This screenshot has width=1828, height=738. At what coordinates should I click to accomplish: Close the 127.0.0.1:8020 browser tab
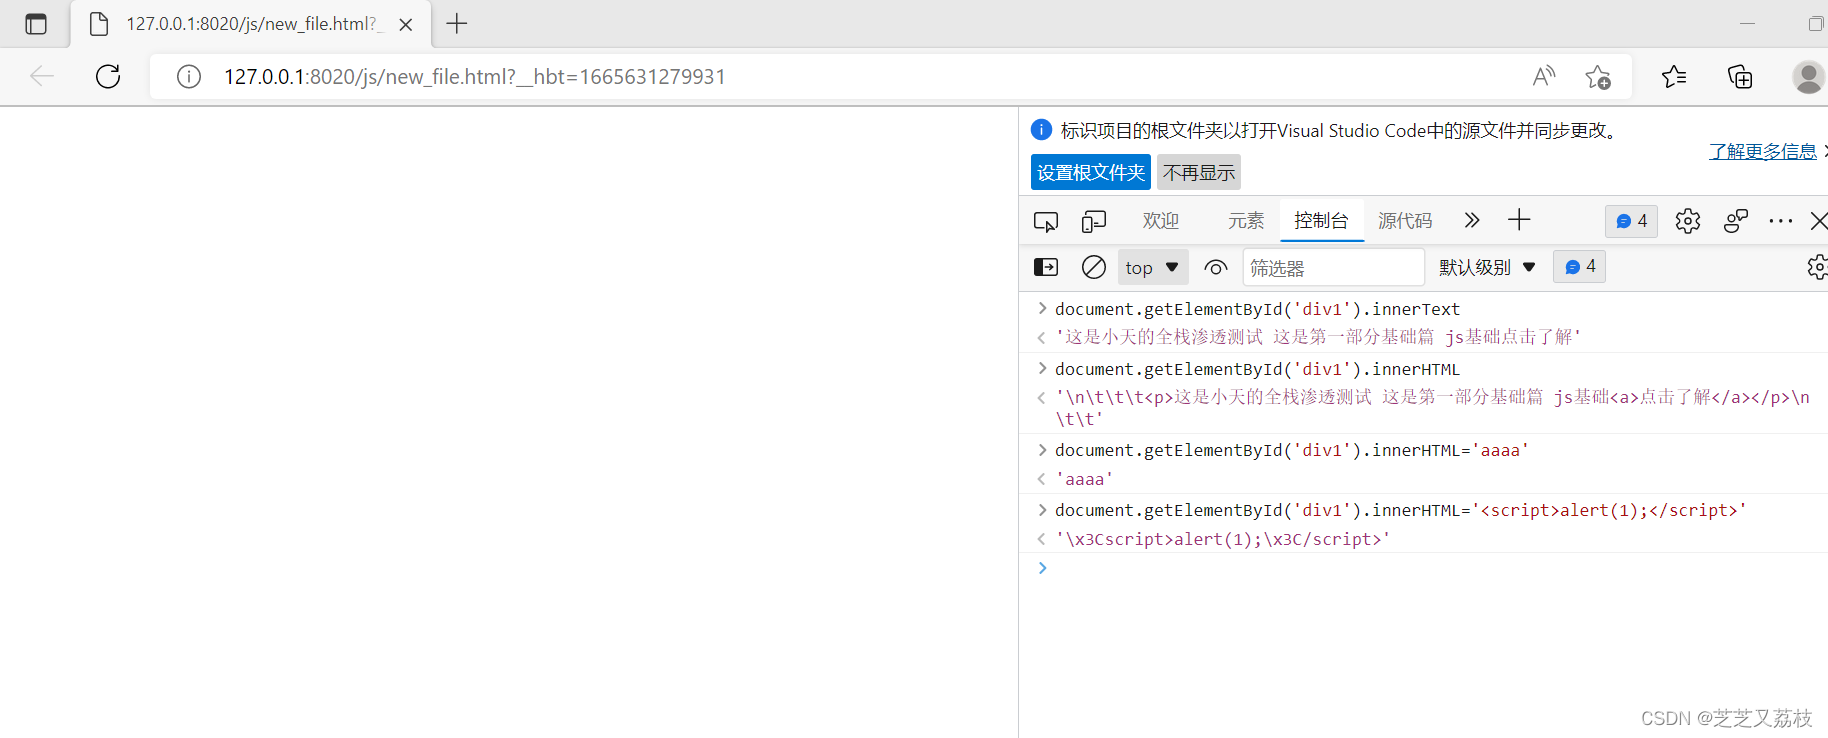[406, 25]
